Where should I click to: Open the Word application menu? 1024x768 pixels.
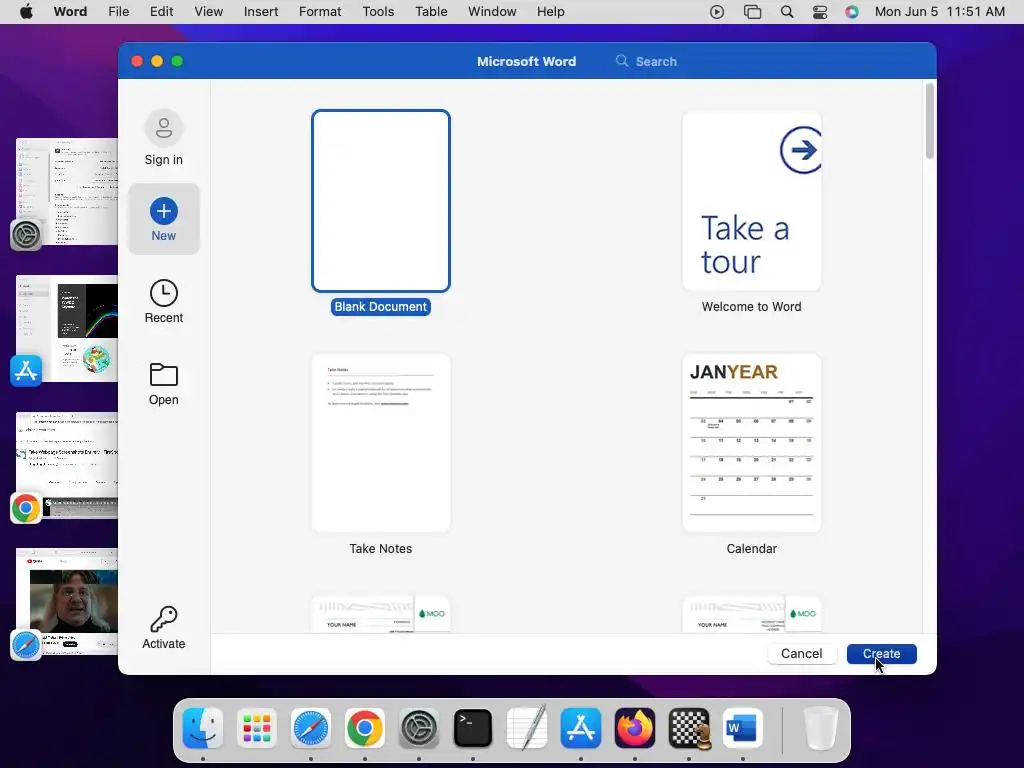pyautogui.click(x=71, y=12)
